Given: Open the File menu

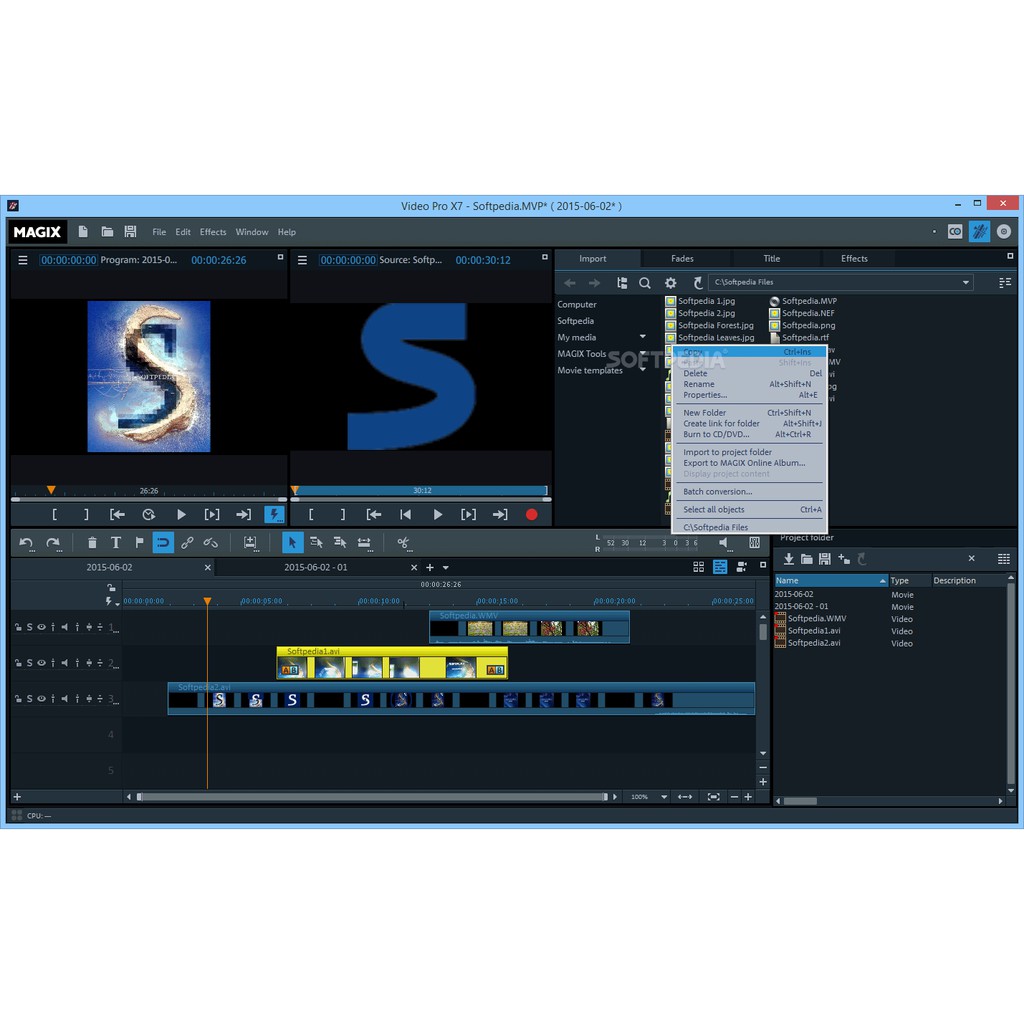Looking at the screenshot, I should 159,232.
